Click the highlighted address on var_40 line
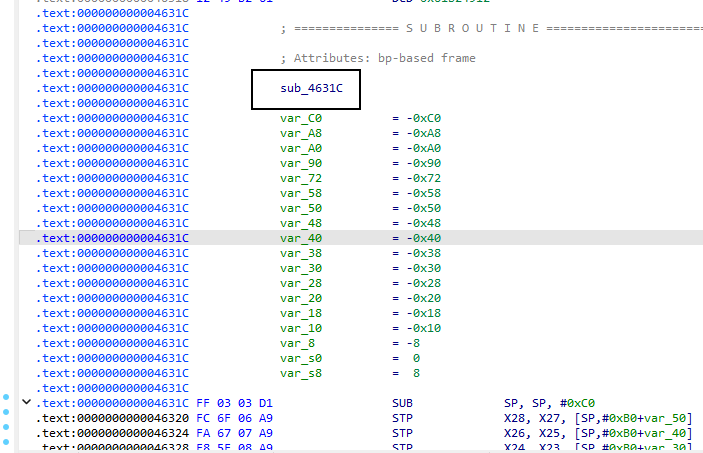This screenshot has width=703, height=453. (x=112, y=238)
